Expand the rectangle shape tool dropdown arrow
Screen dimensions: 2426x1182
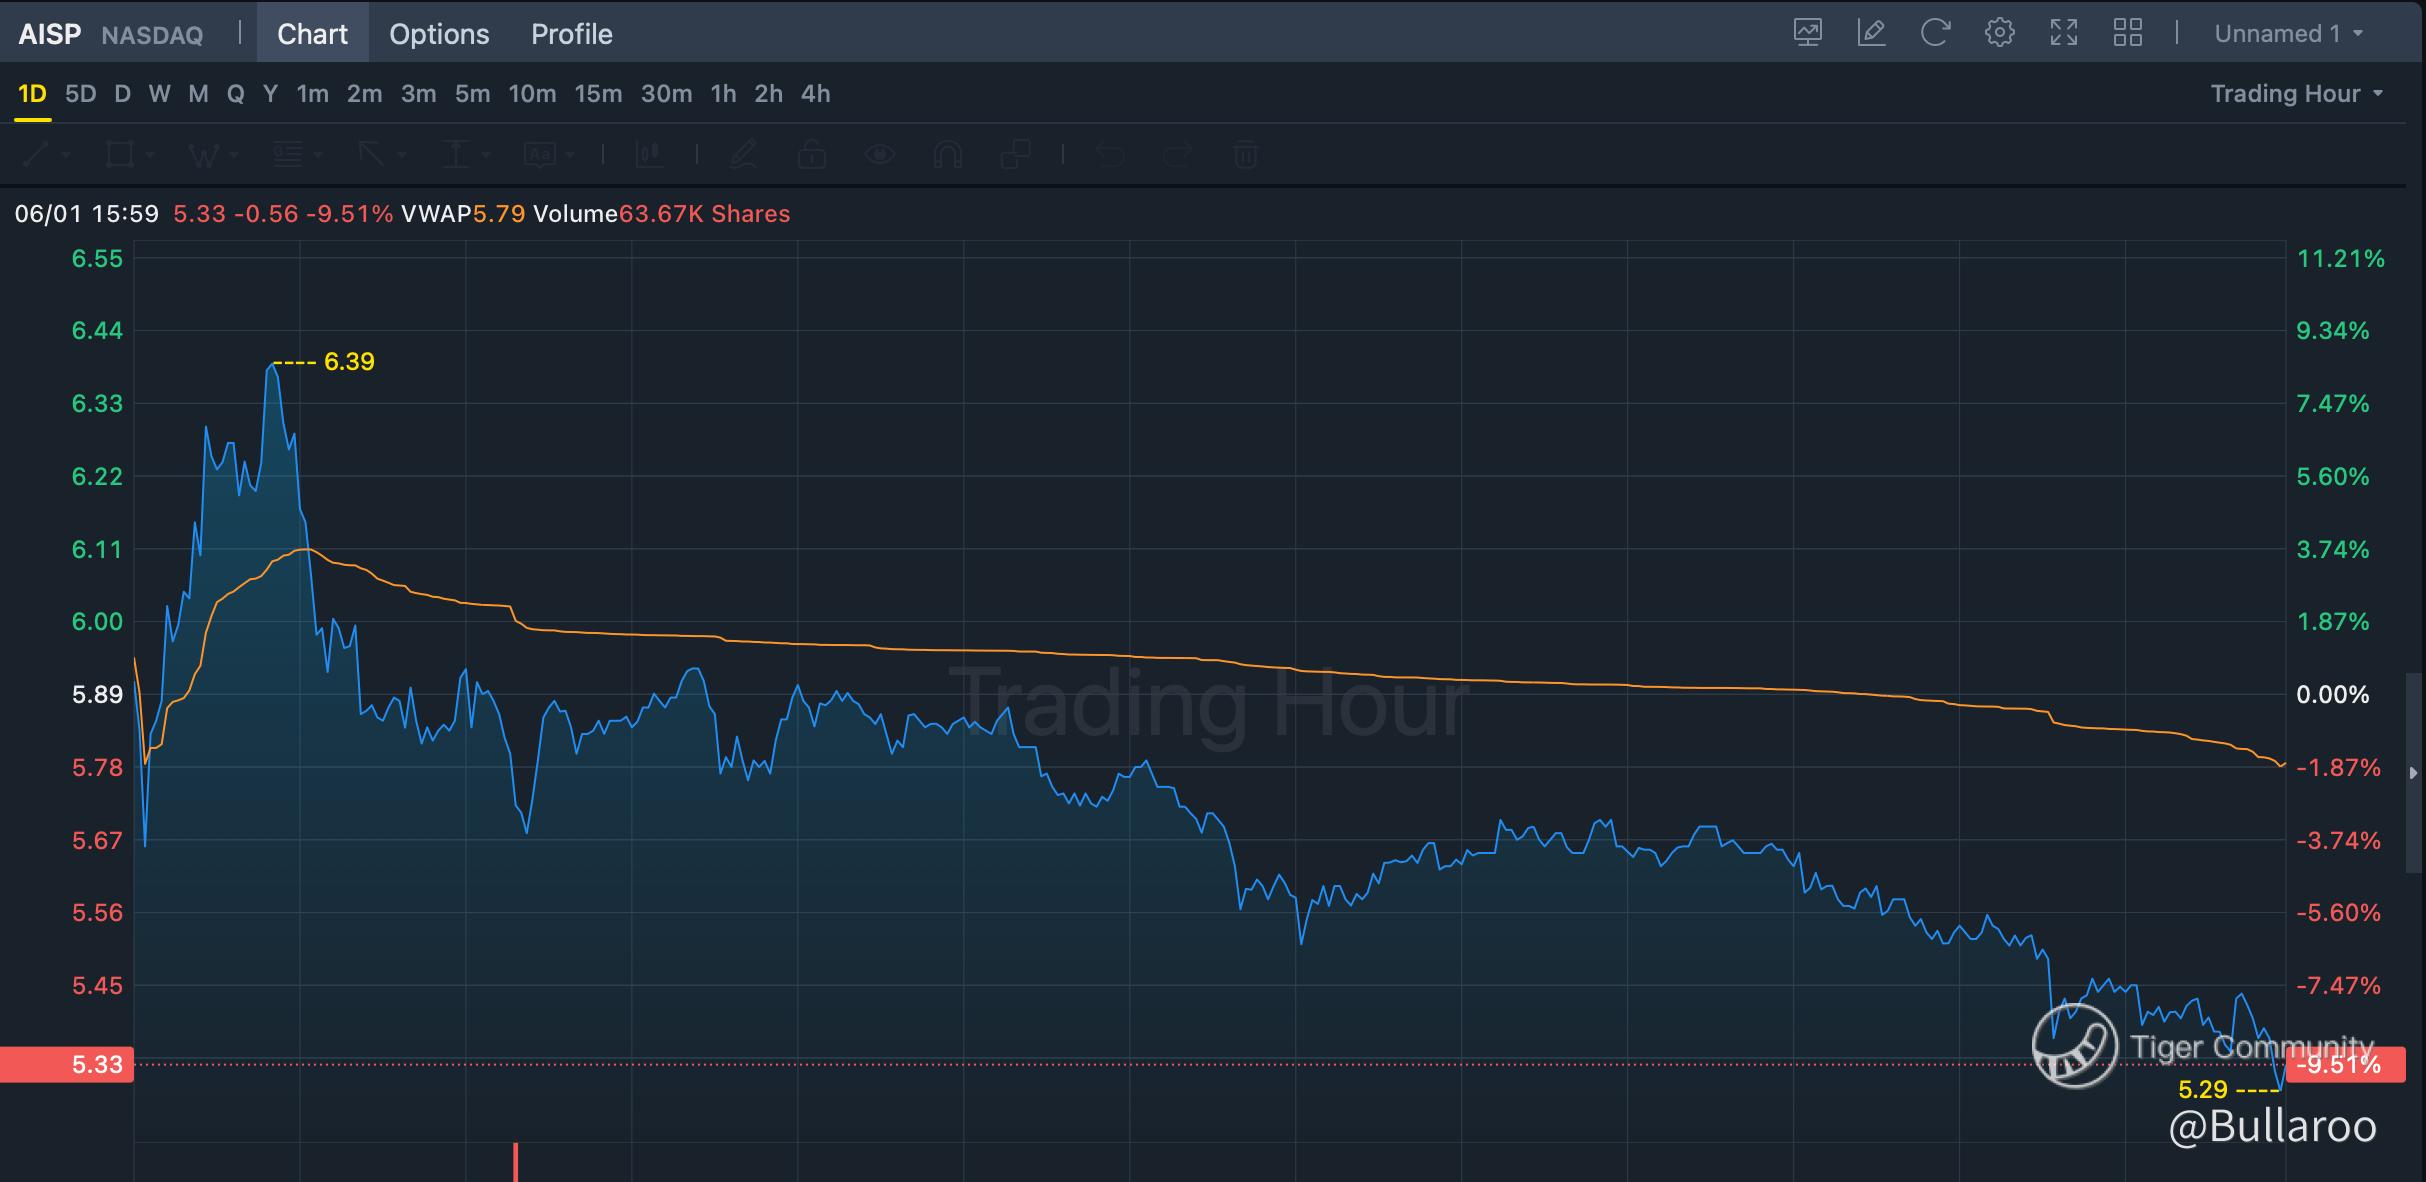click(x=150, y=155)
